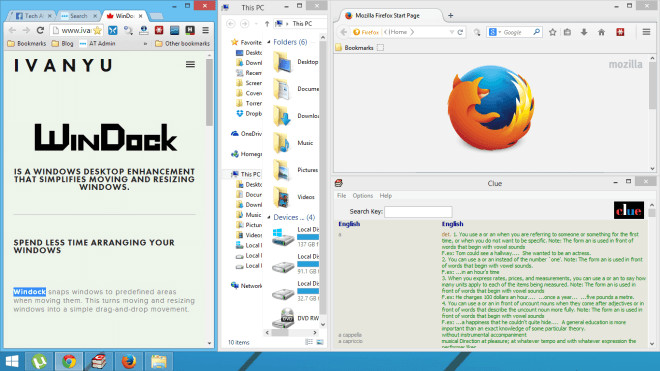660x371 pixels.
Task: Open Other bookmarks folder
Action: tap(182, 43)
